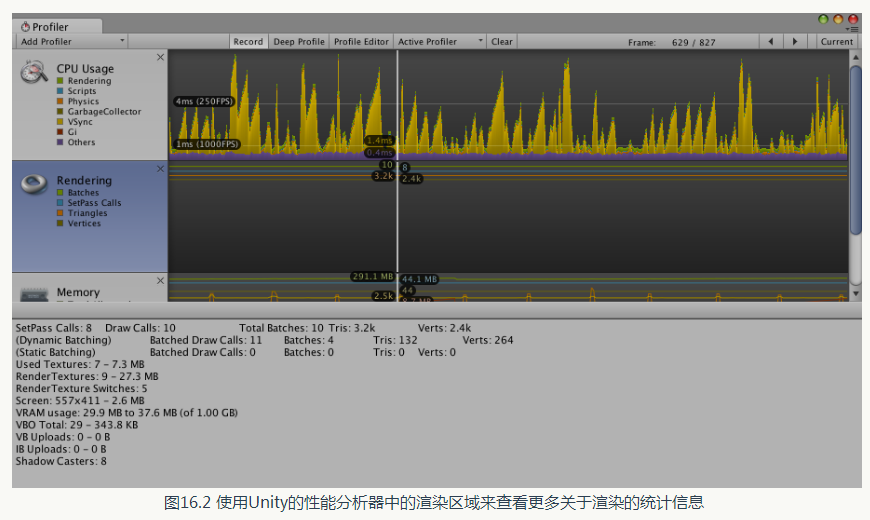Open the Active Profiler dropdown
The width and height of the screenshot is (870, 520).
tap(439, 42)
